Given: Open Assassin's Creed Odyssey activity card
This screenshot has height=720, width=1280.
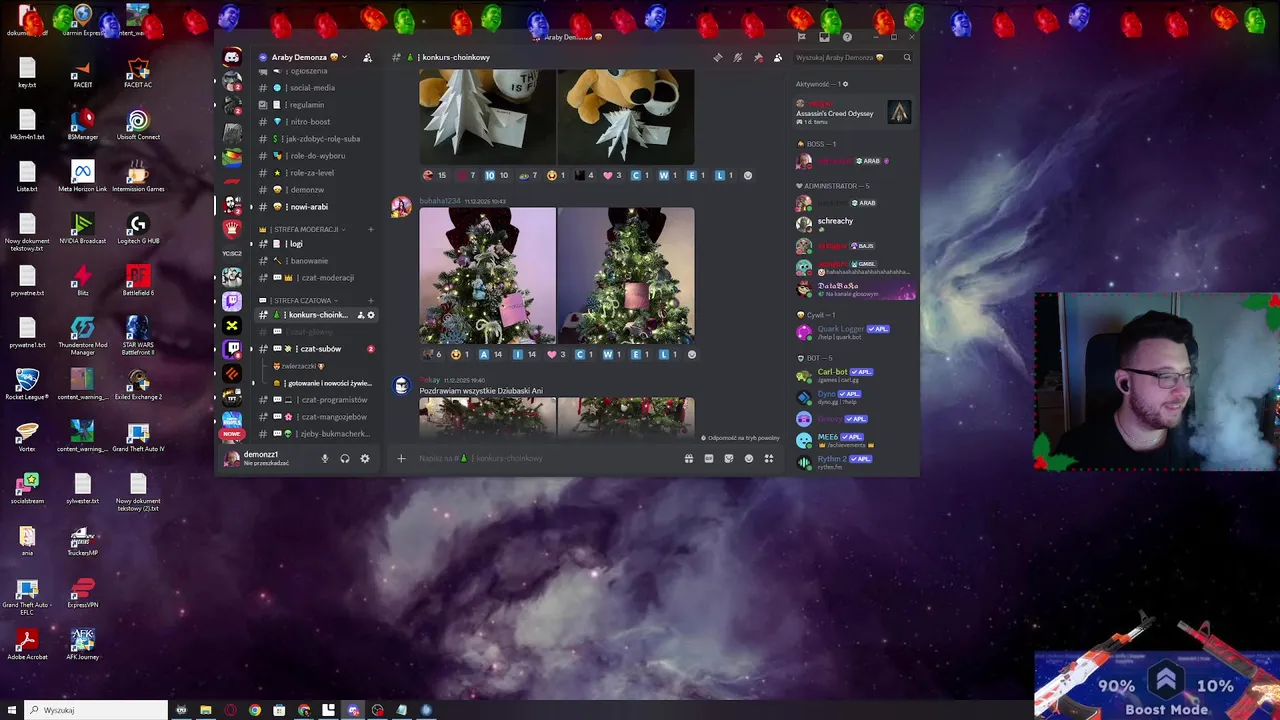Looking at the screenshot, I should (856, 112).
